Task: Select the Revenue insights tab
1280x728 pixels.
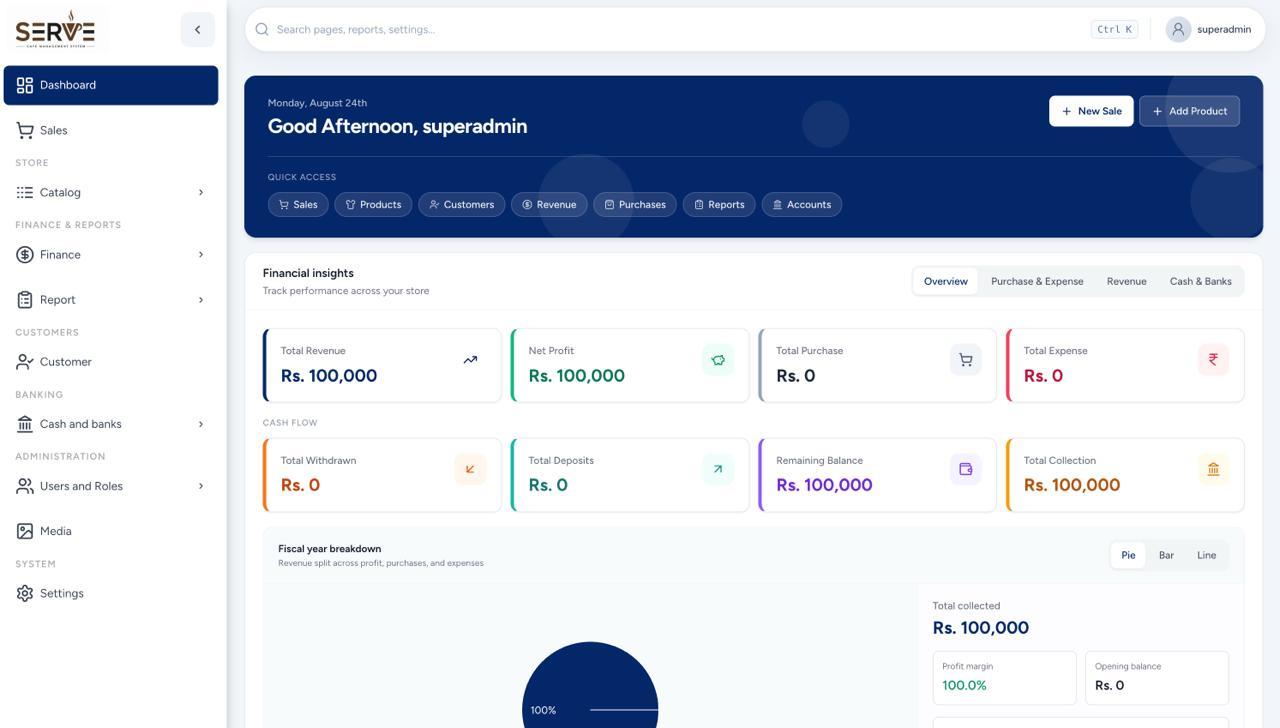Action: pyautogui.click(x=1126, y=281)
